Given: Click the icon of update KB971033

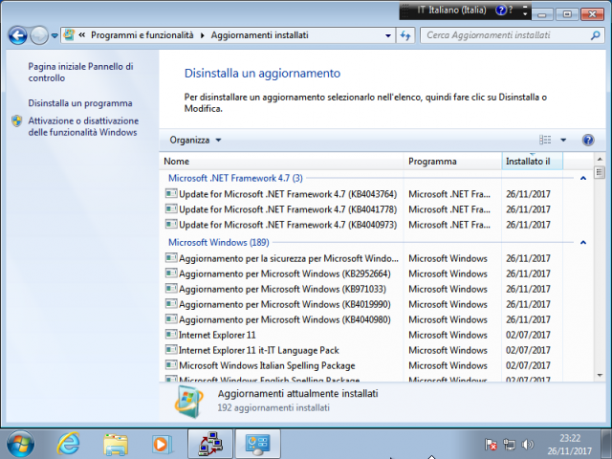Looking at the screenshot, I should (x=171, y=288).
